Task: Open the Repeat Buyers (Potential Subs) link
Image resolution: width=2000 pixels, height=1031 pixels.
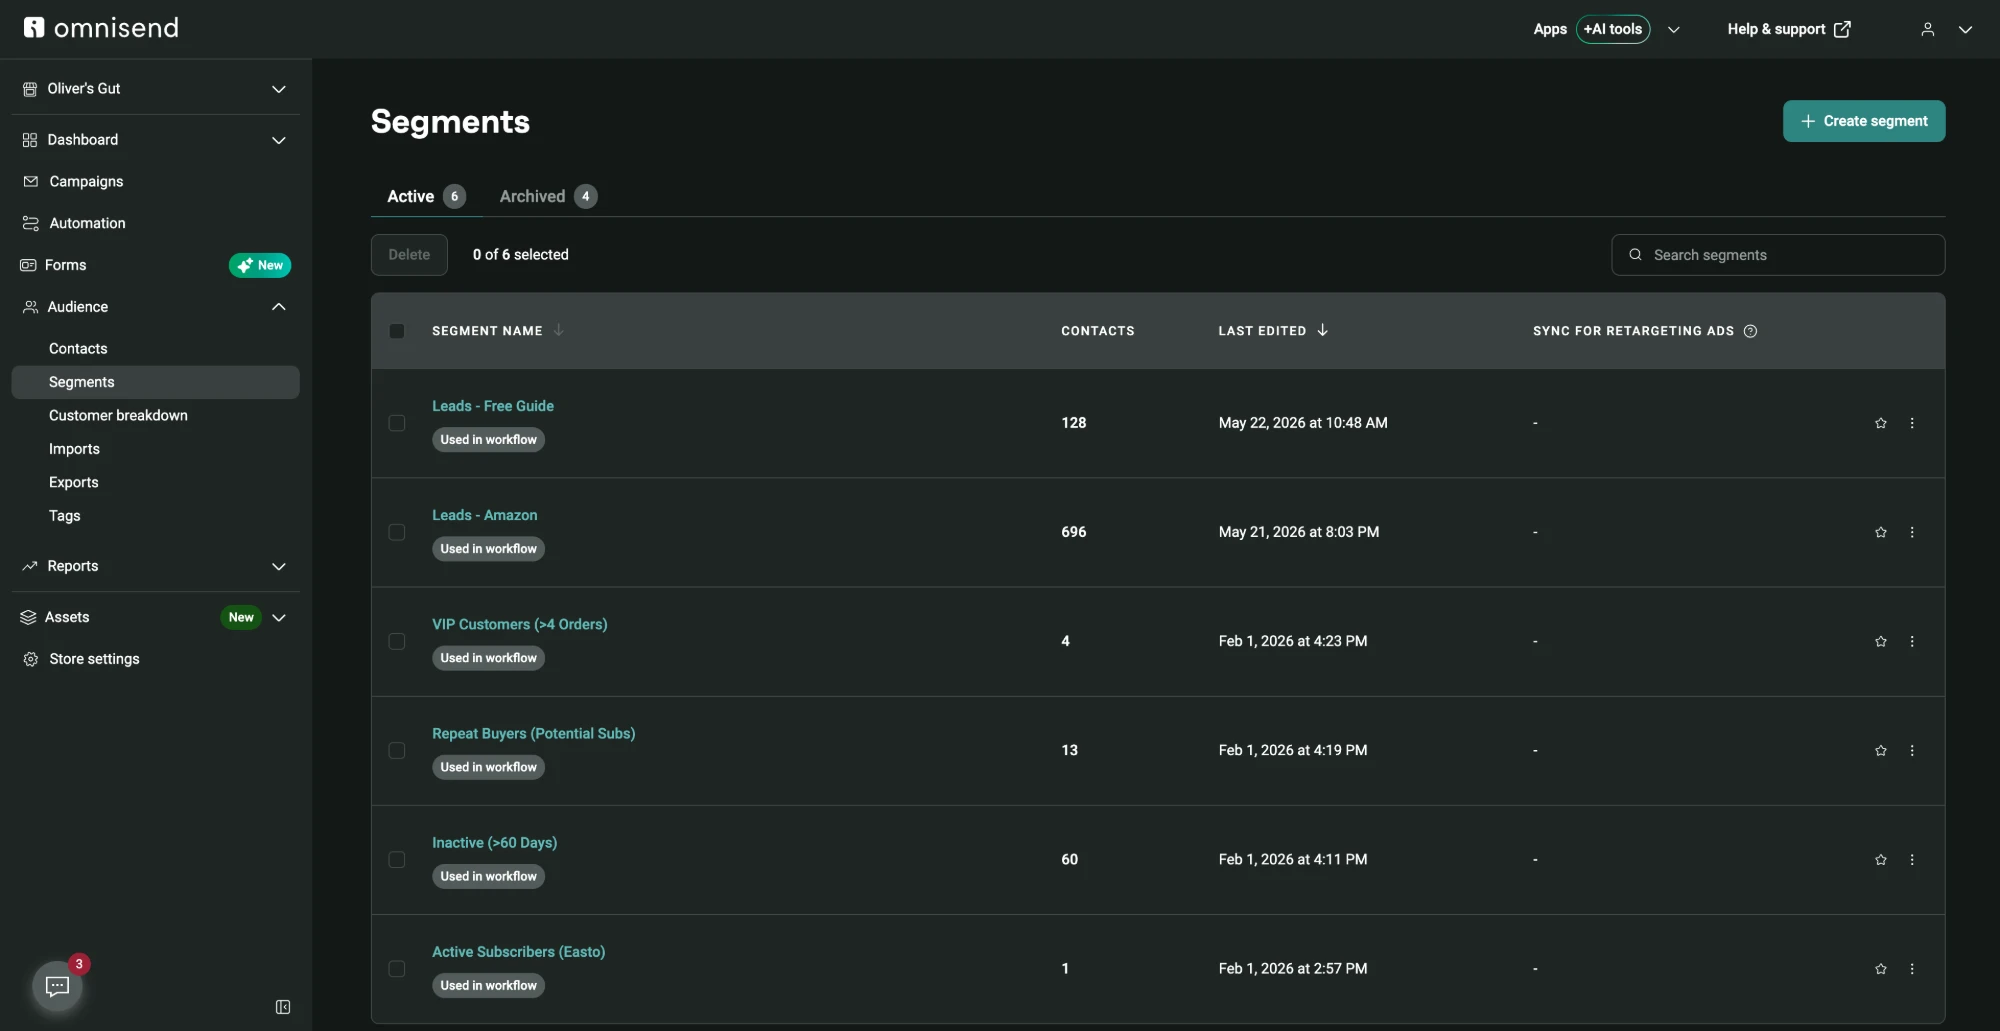Action: [534, 733]
